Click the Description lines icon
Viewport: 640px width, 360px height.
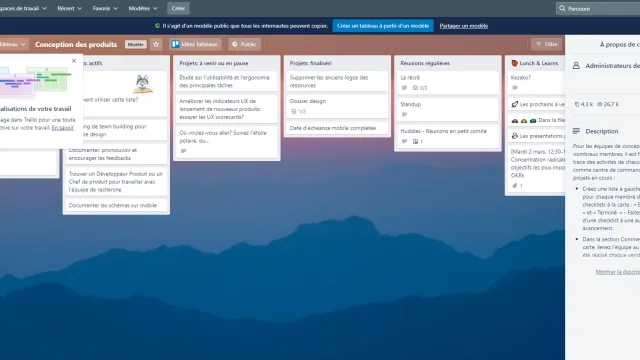[576, 131]
